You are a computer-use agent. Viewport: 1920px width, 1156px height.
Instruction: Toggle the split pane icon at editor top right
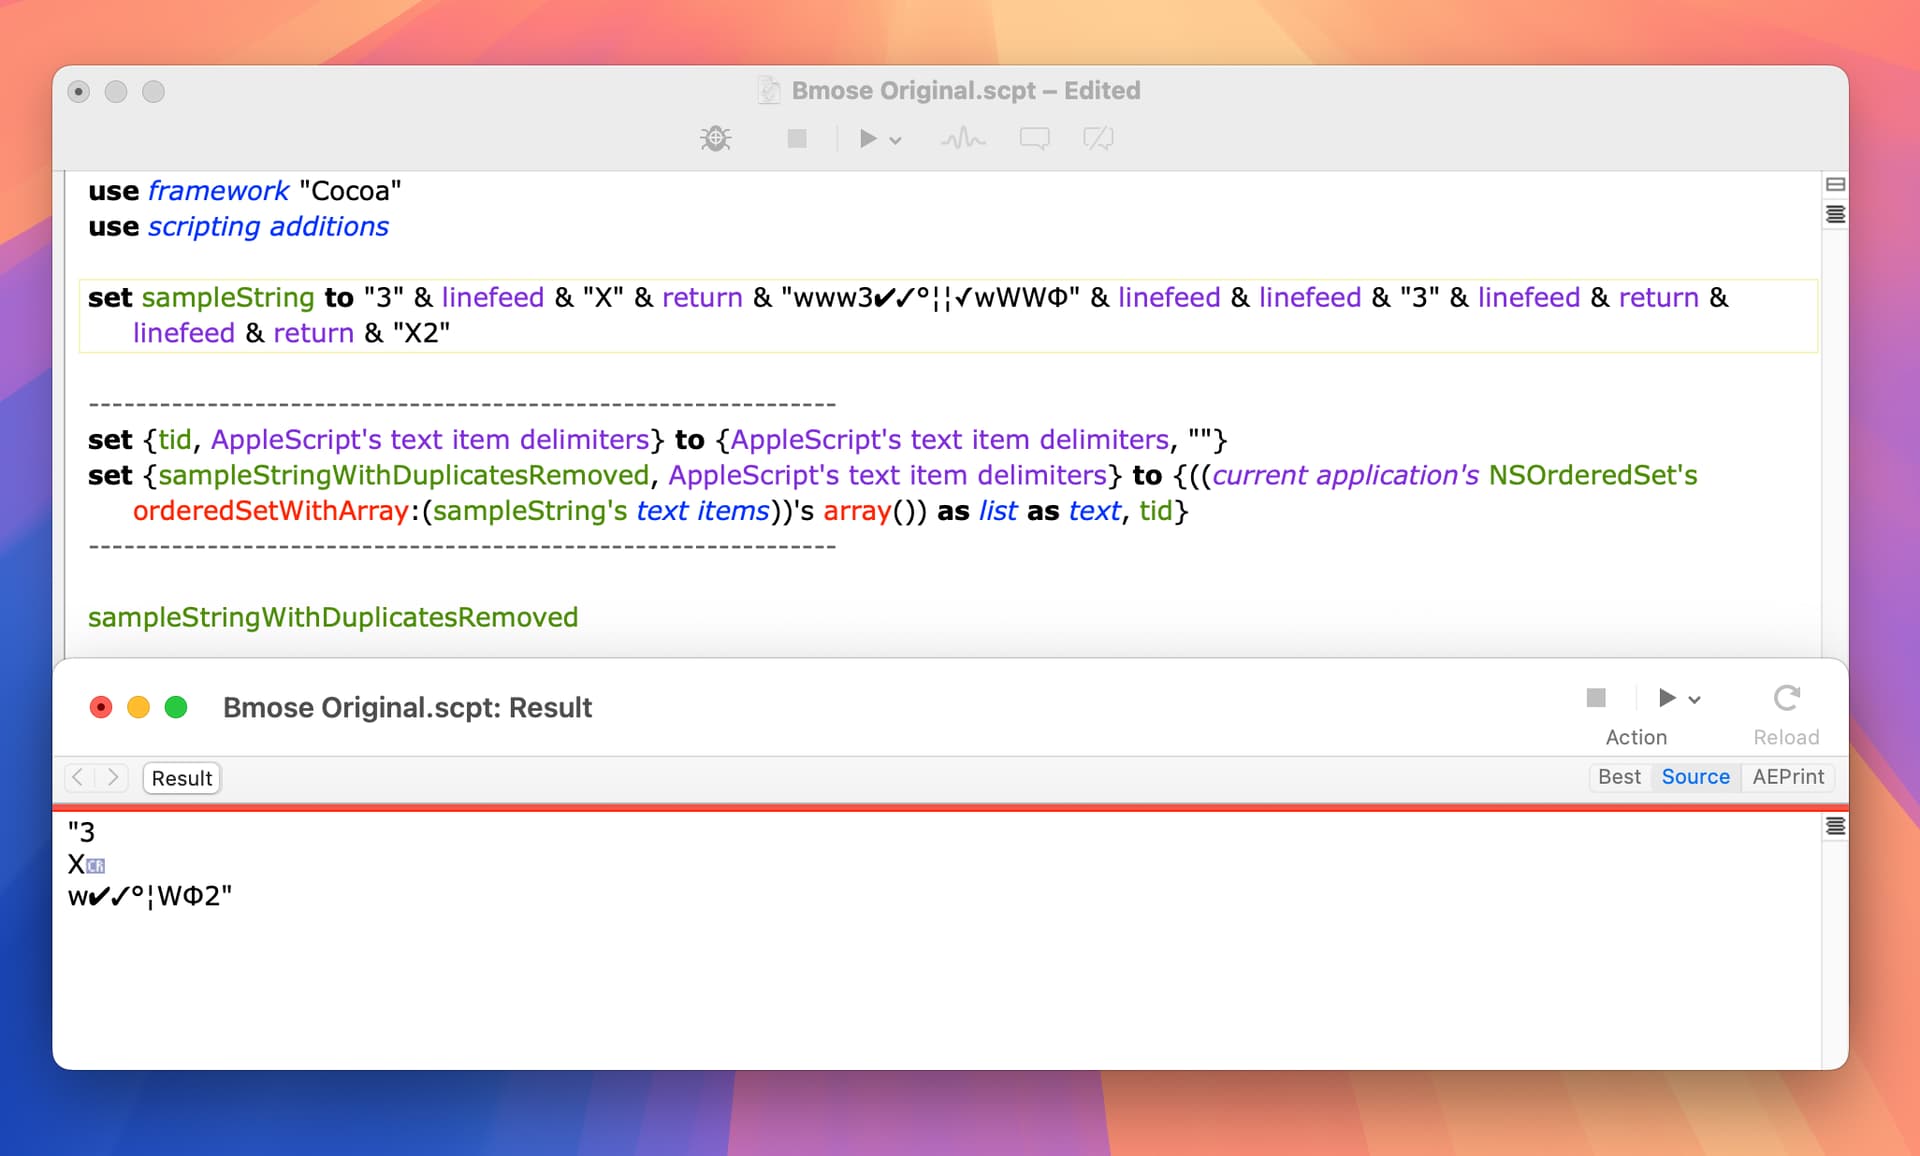[x=1835, y=184]
